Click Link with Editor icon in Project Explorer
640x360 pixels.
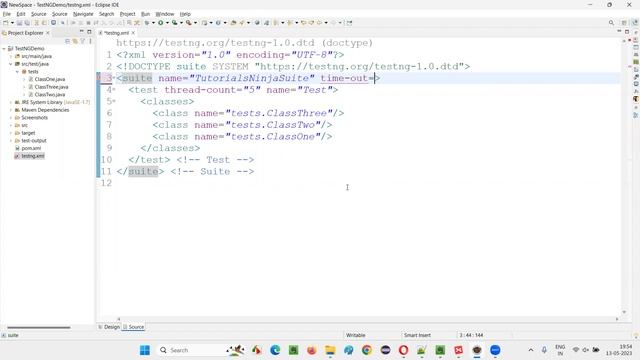75,41
